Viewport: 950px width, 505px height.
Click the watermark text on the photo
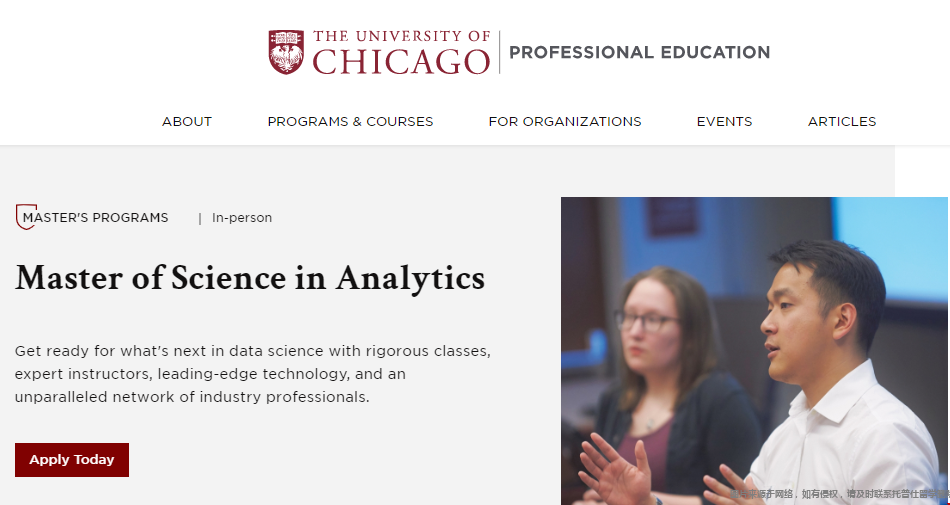[x=840, y=494]
